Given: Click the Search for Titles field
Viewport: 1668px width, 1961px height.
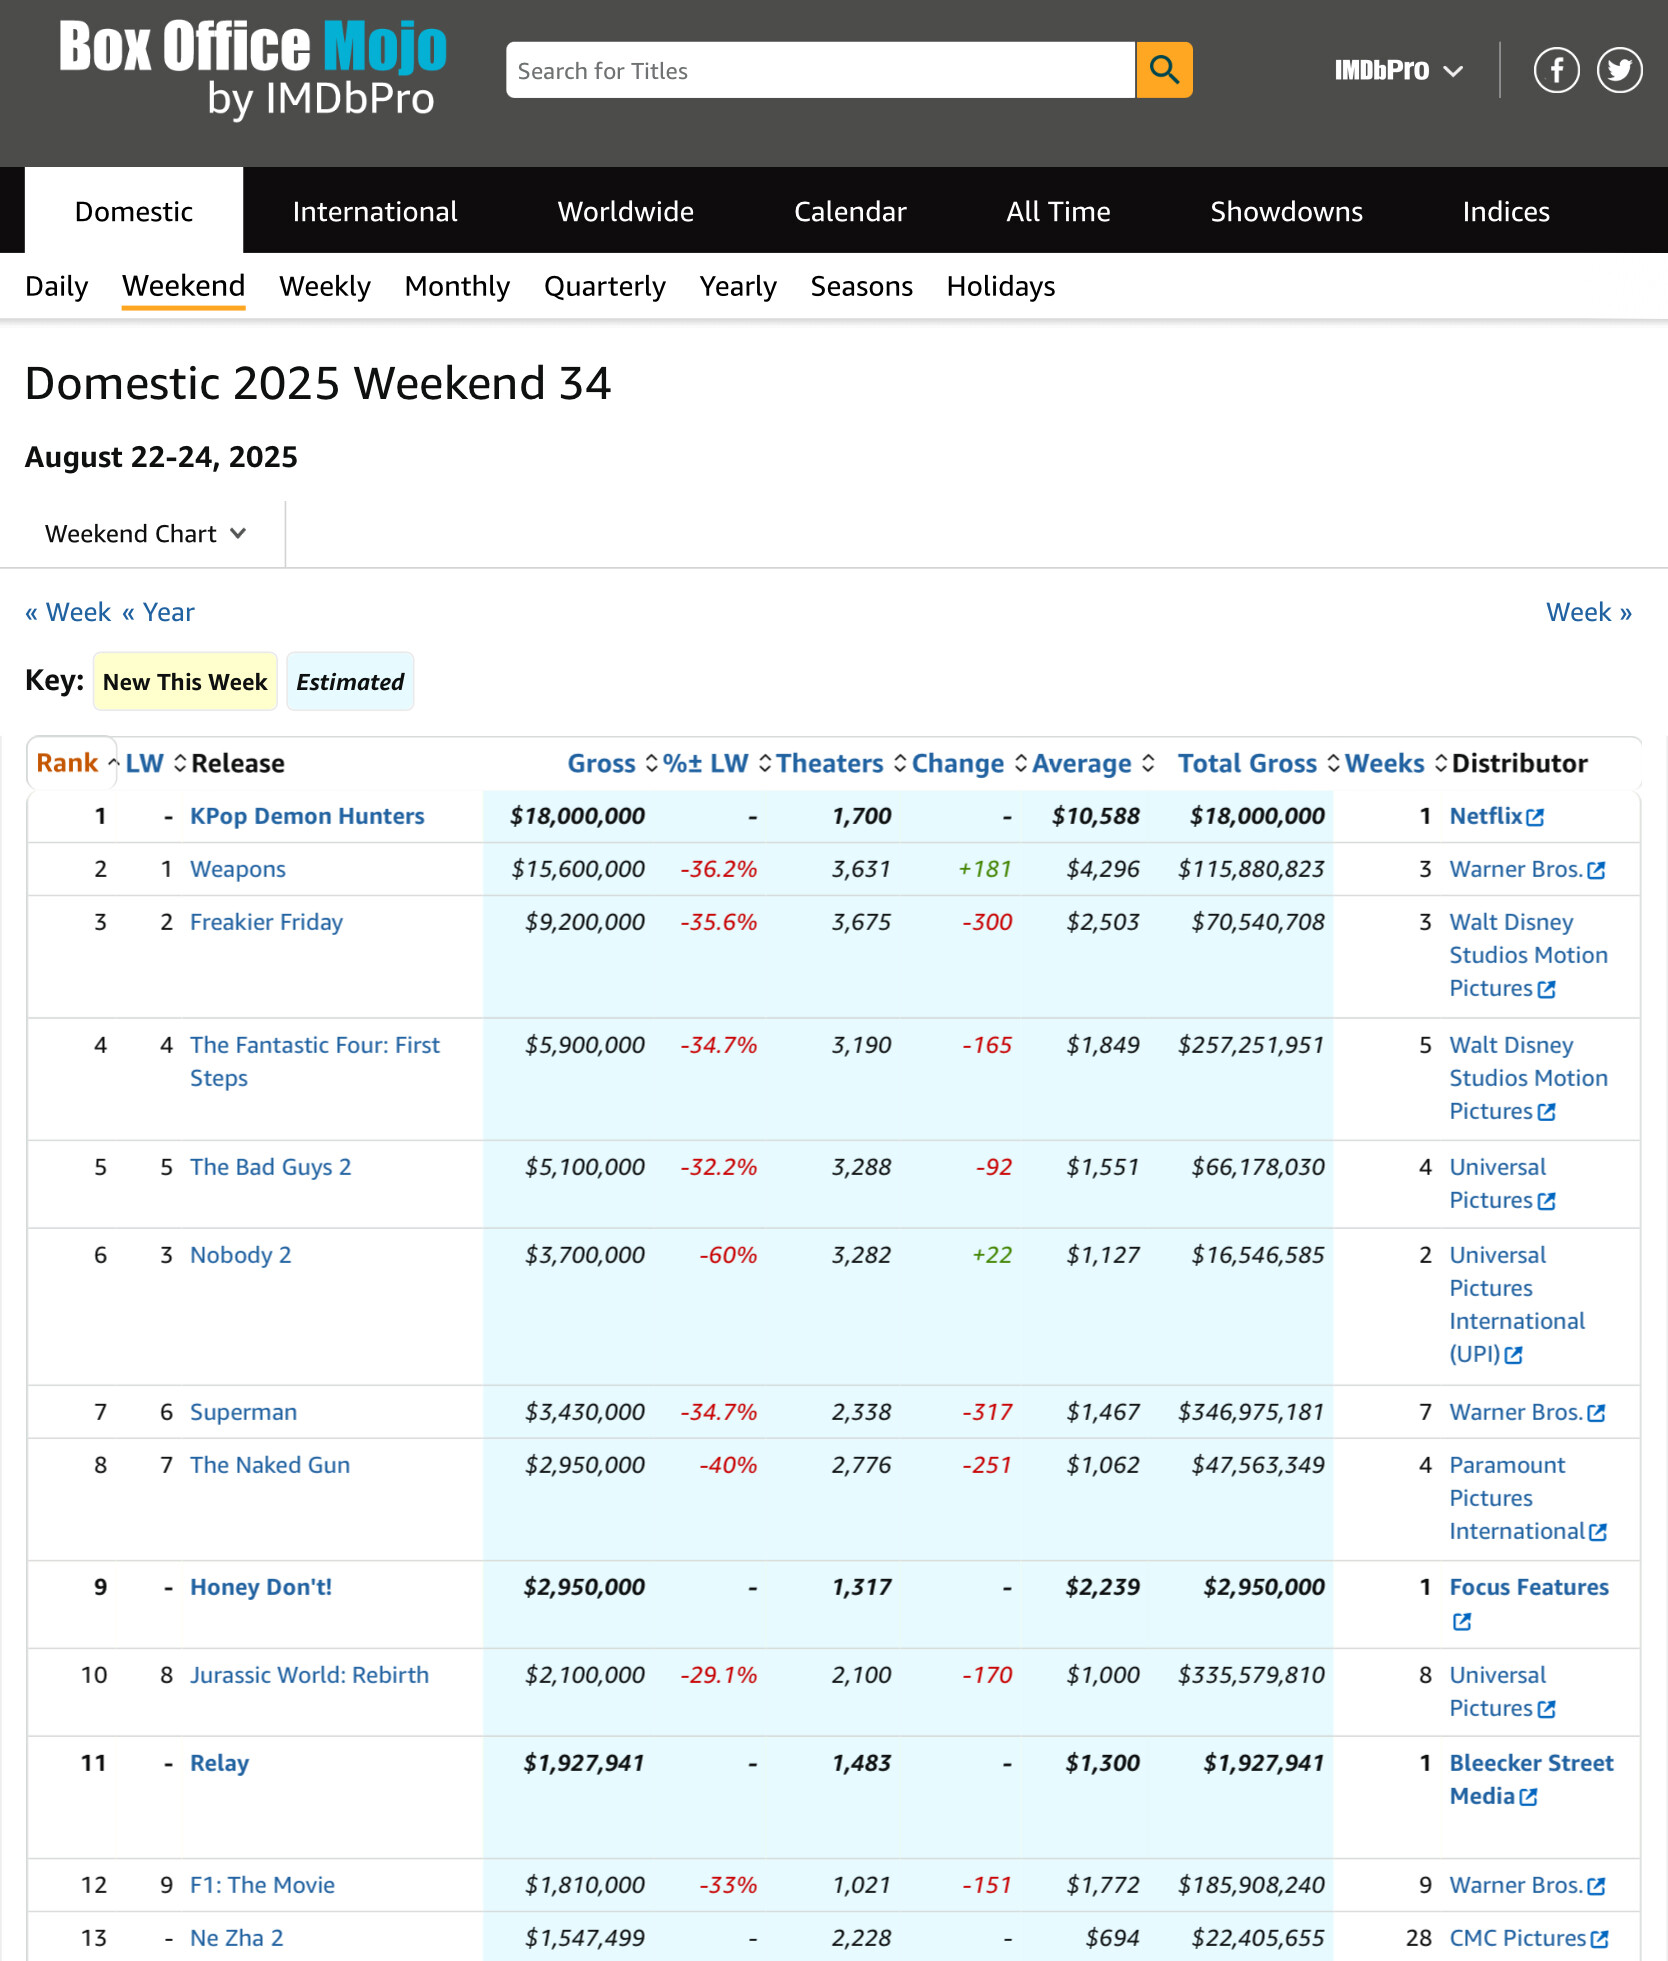Looking at the screenshot, I should pos(820,70).
